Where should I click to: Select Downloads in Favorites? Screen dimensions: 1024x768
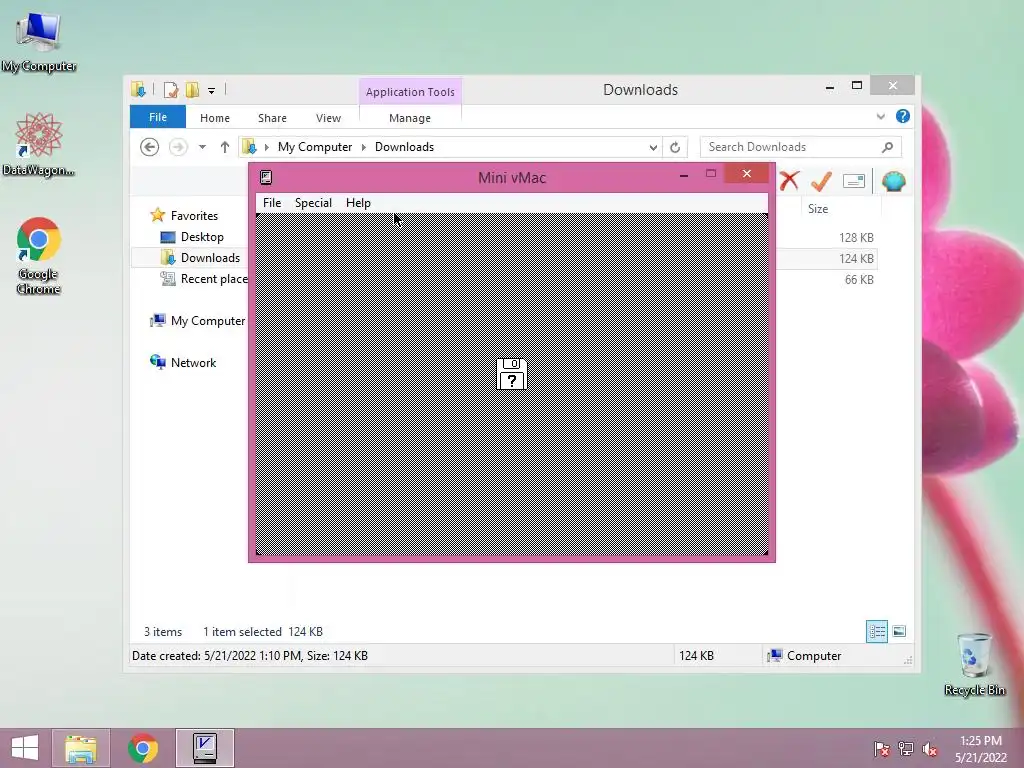pos(210,258)
